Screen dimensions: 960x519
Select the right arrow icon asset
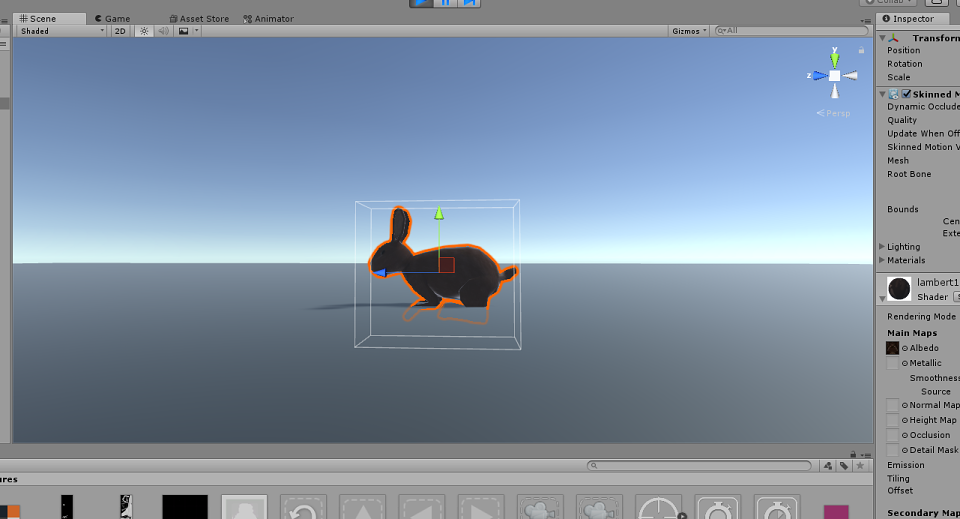(481, 507)
